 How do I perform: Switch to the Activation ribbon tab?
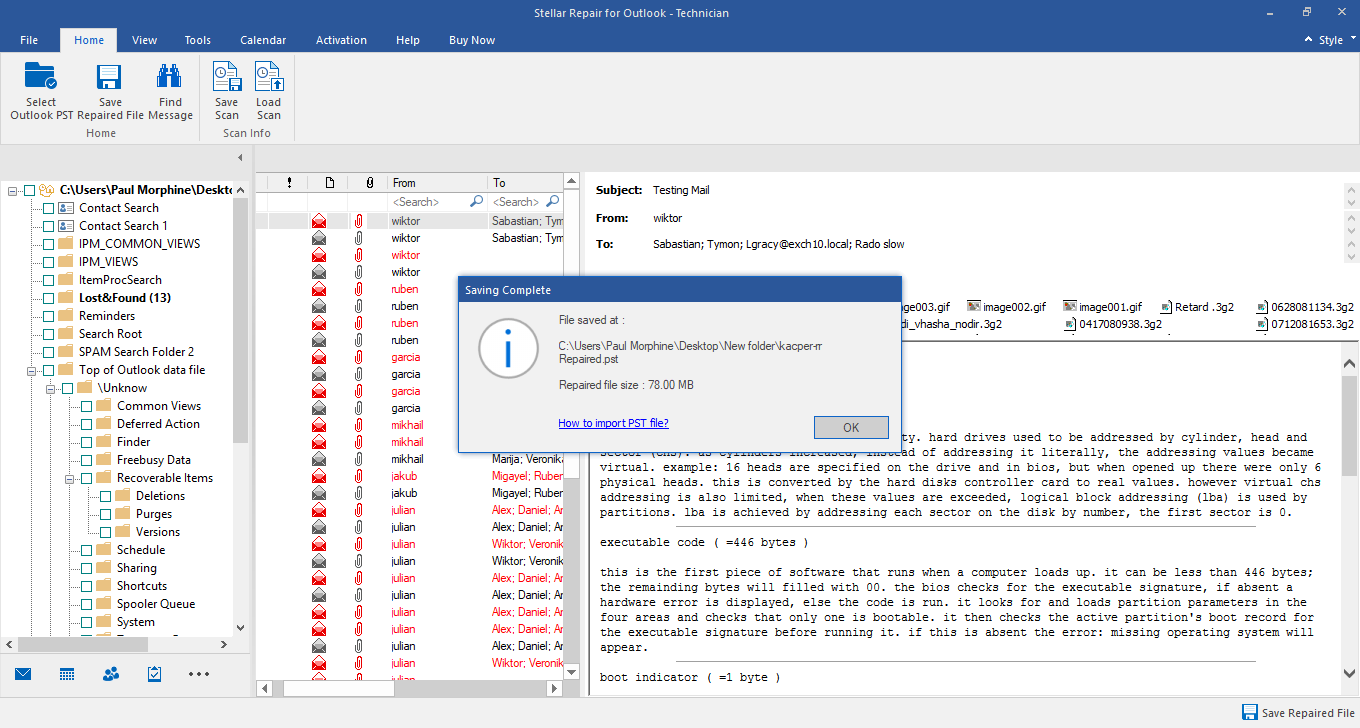pos(341,40)
